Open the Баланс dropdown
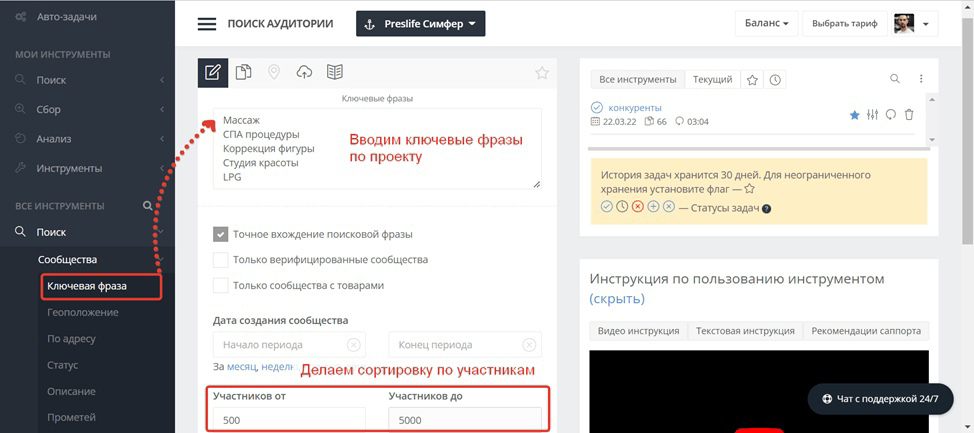The image size is (974, 433). coord(767,24)
